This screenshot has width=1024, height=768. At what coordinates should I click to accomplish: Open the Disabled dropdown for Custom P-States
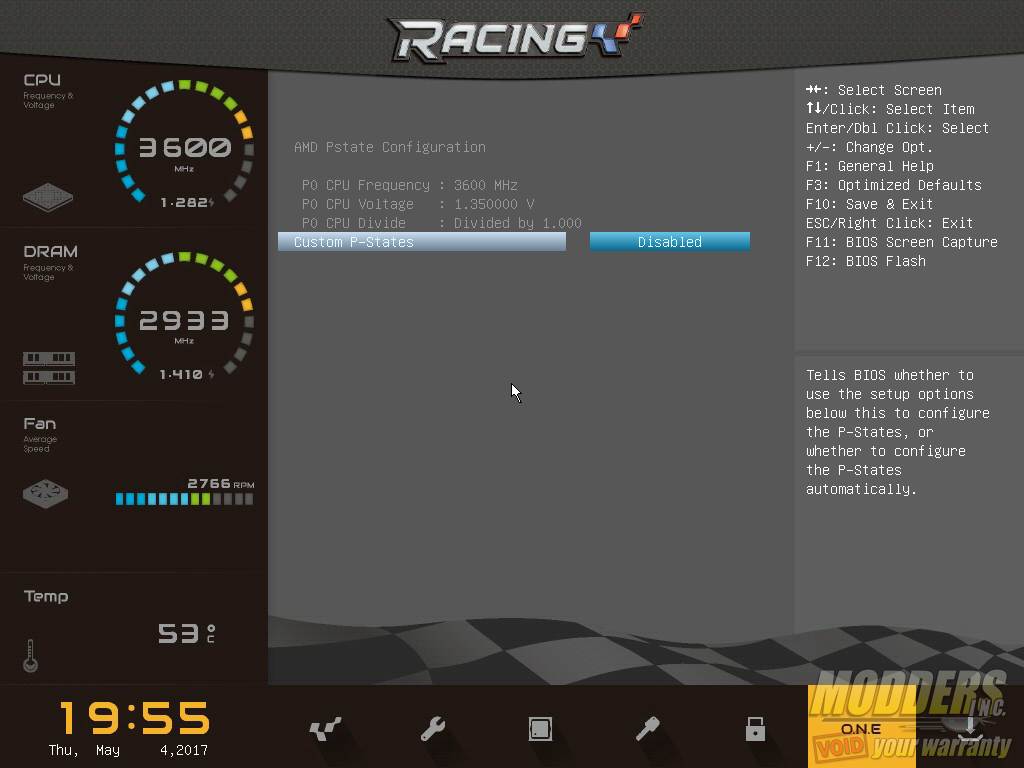point(669,242)
